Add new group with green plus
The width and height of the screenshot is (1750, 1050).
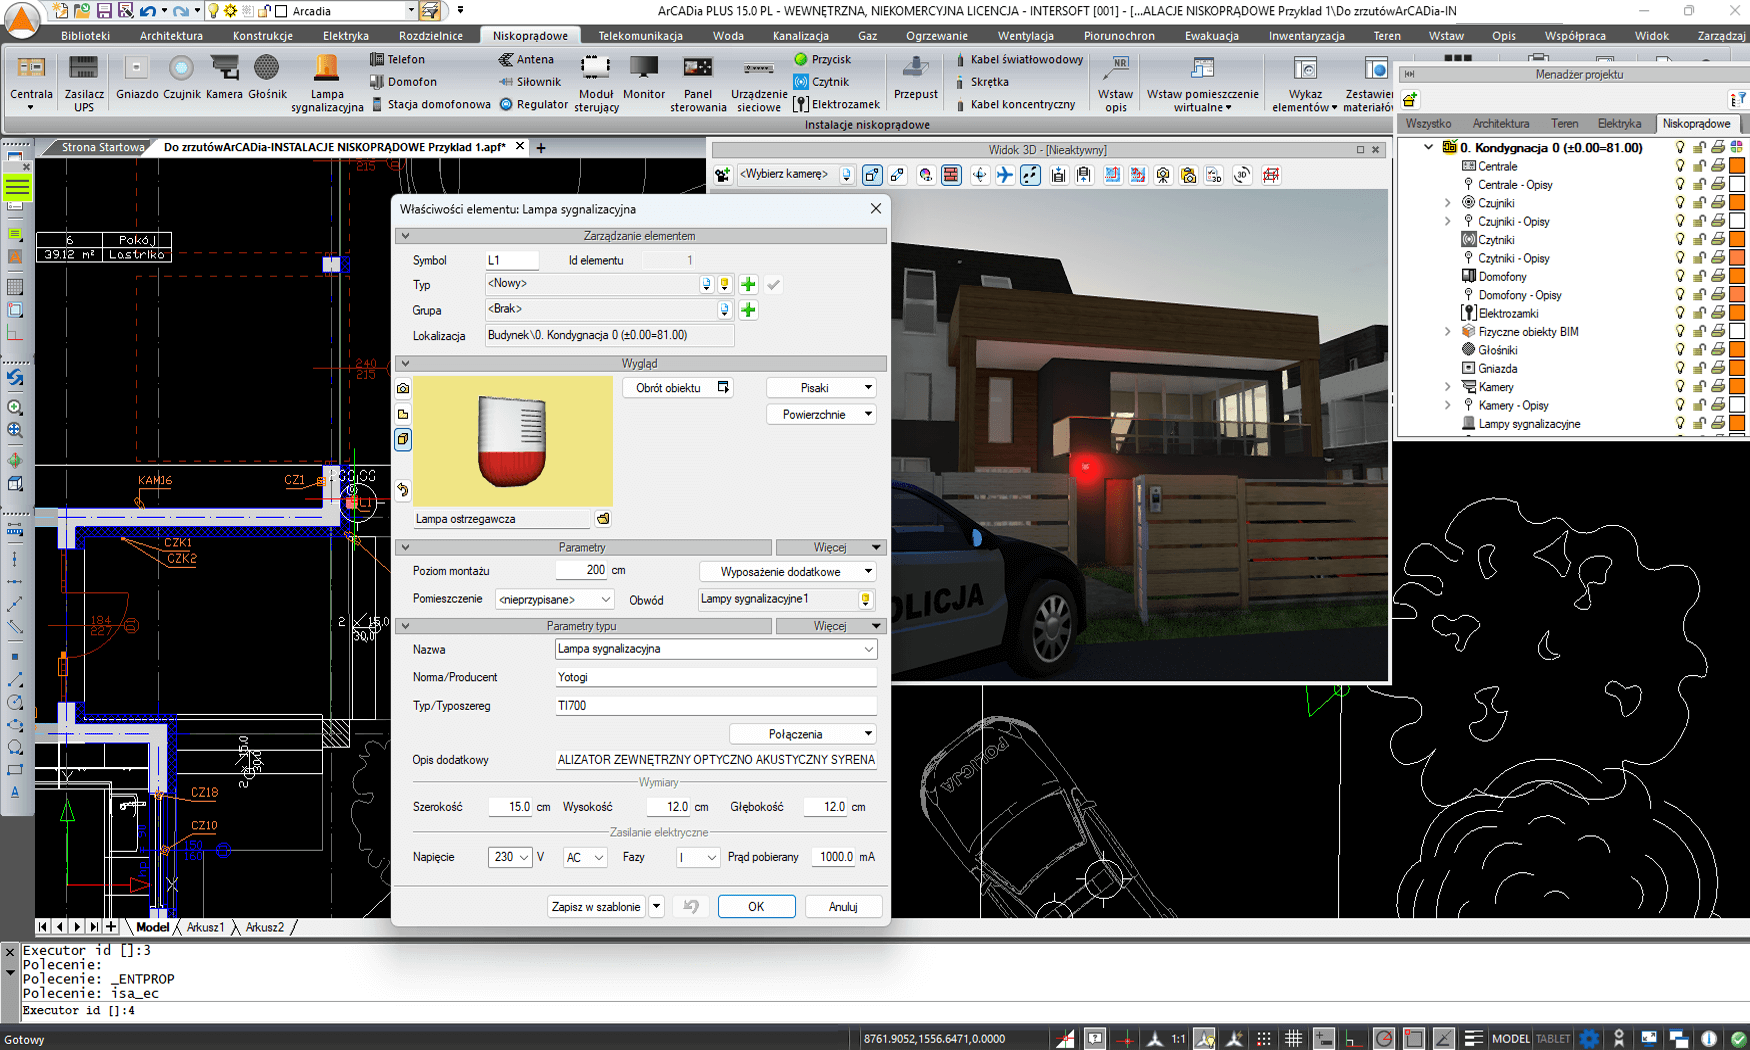pos(748,310)
